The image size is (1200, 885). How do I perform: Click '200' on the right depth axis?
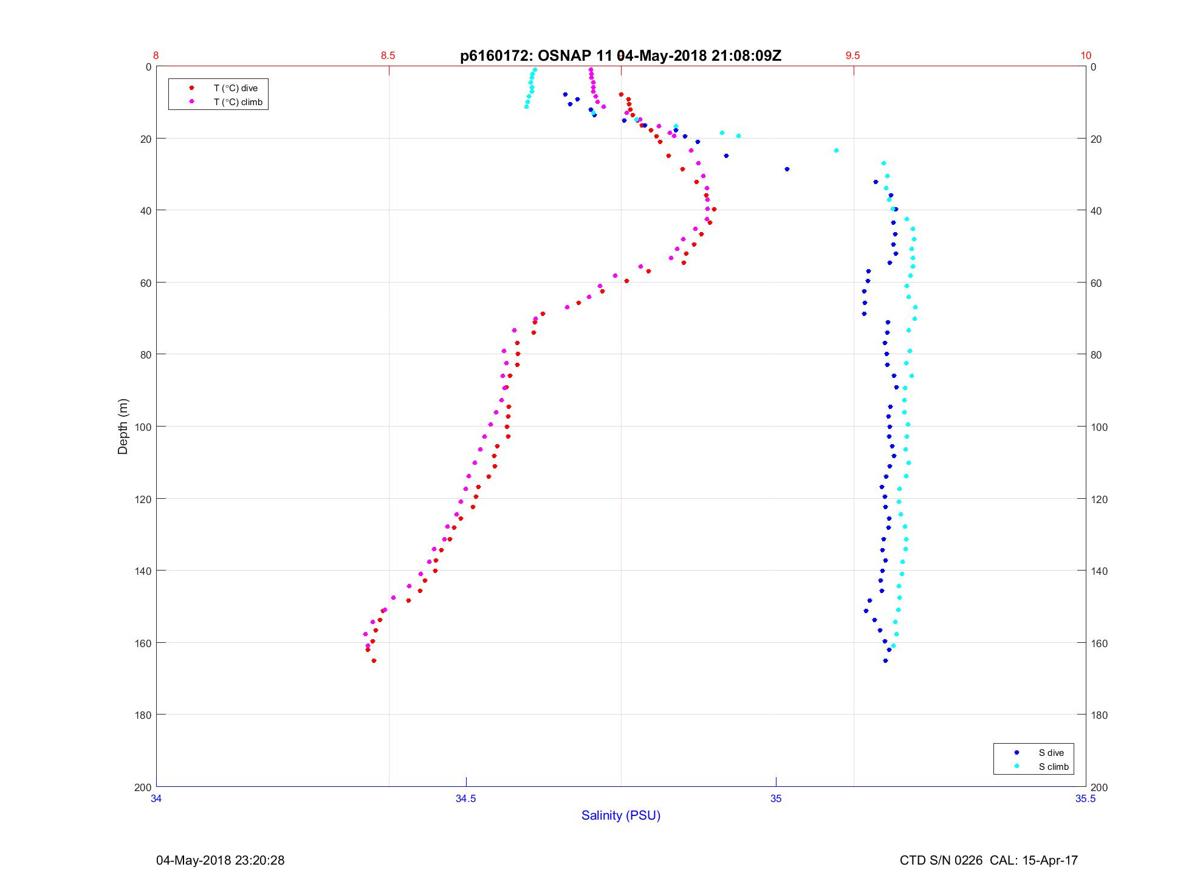[x=1100, y=787]
